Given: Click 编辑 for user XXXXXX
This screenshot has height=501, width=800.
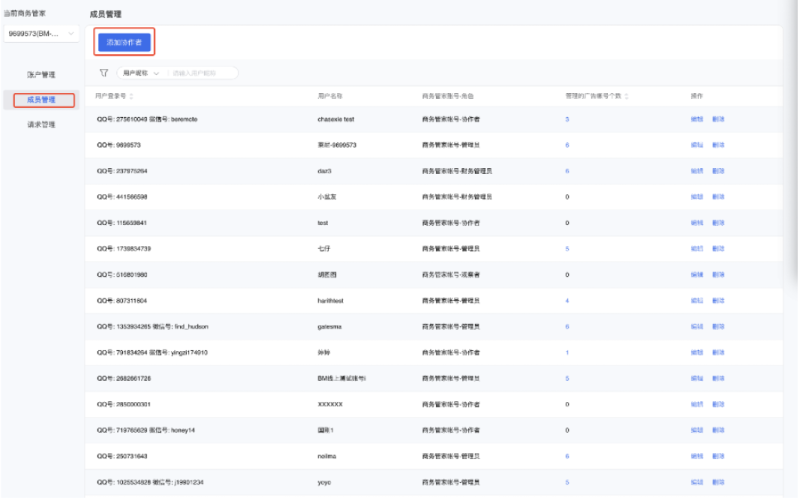Looking at the screenshot, I should [696, 404].
